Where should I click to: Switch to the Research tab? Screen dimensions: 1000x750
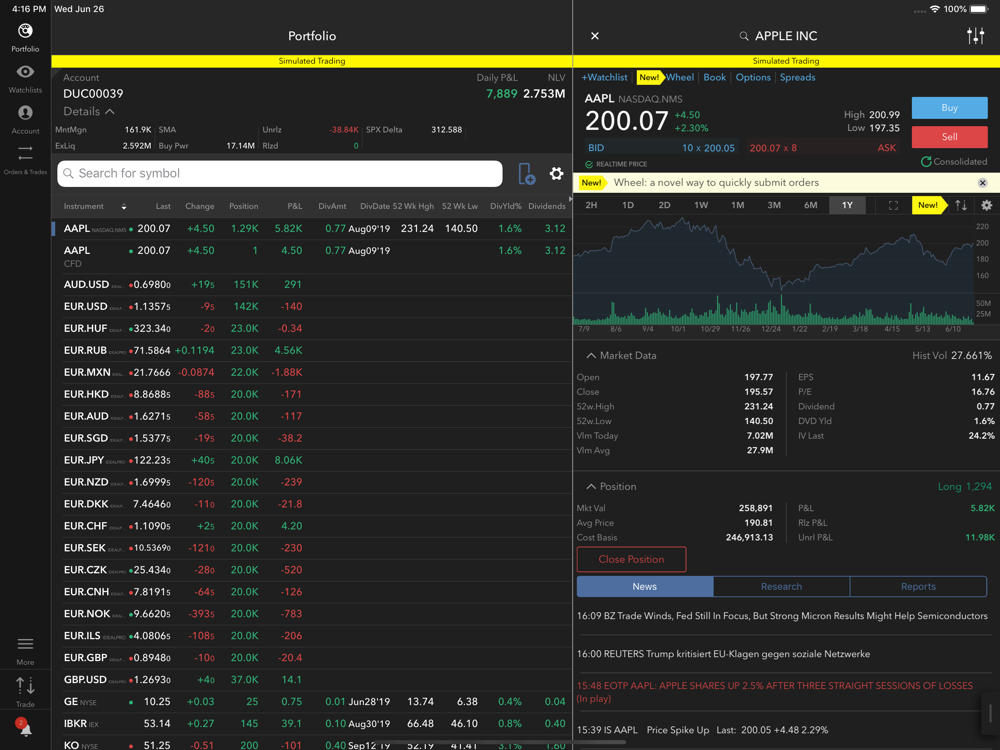(781, 587)
